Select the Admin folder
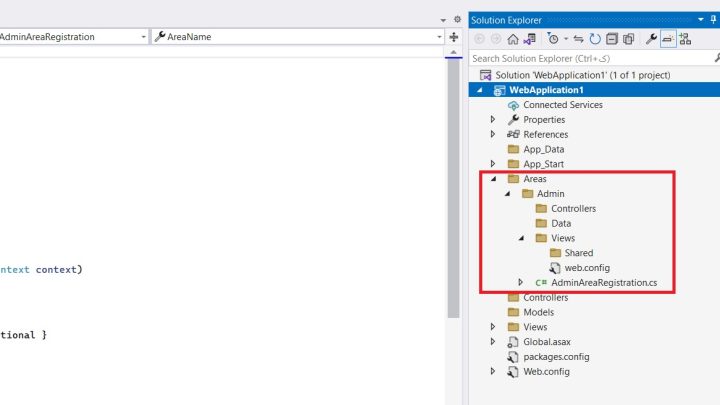This screenshot has width=720, height=405. pos(551,194)
